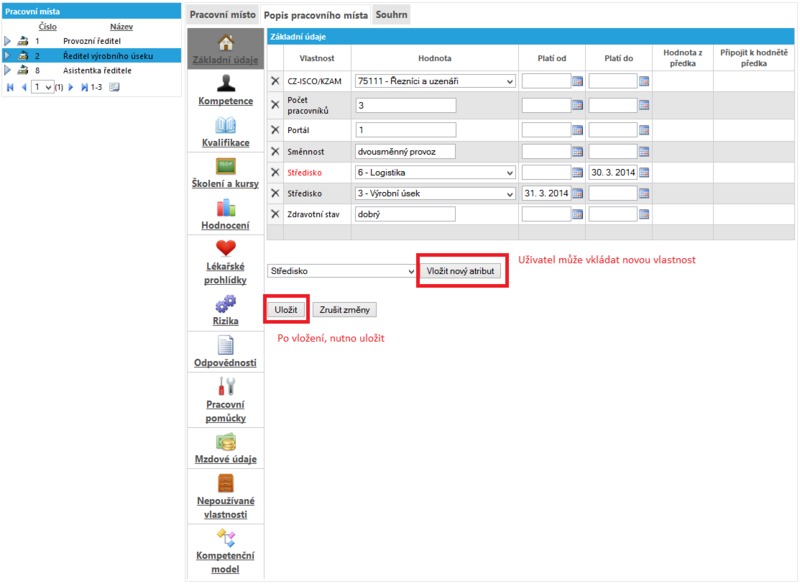Open the 3 - Výrobní úsek dropdown
This screenshot has width=800, height=584.
tap(435, 193)
